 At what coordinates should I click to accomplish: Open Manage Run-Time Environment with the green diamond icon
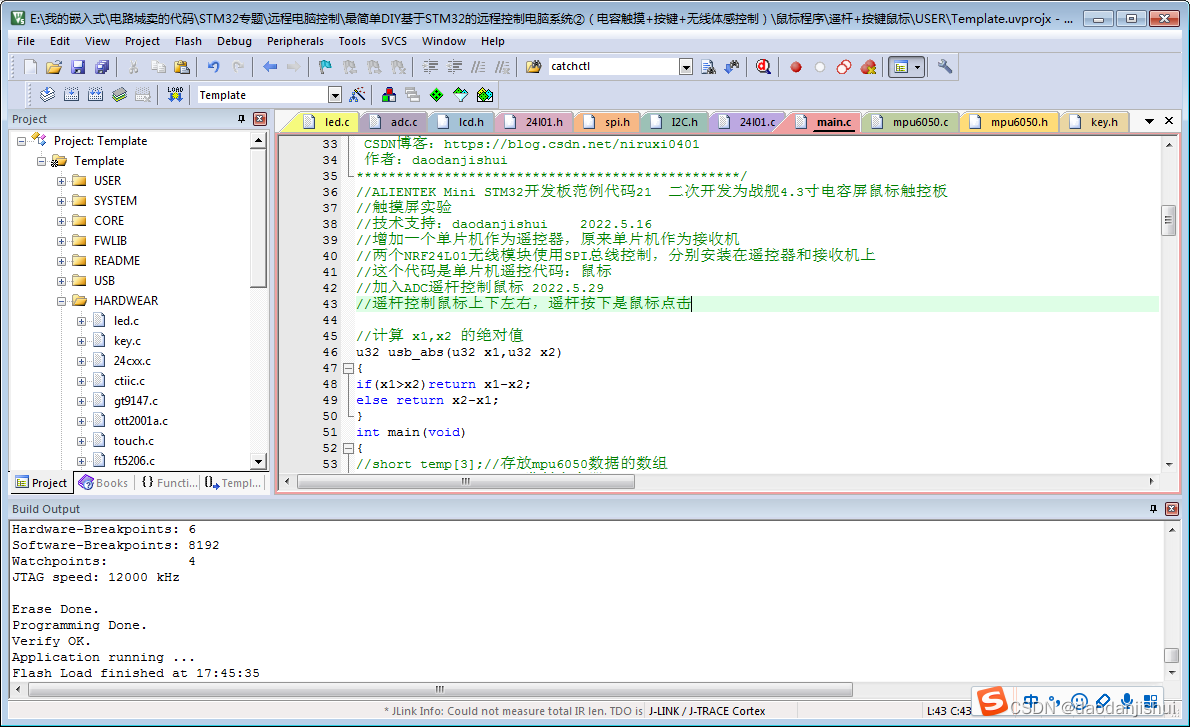(x=436, y=95)
